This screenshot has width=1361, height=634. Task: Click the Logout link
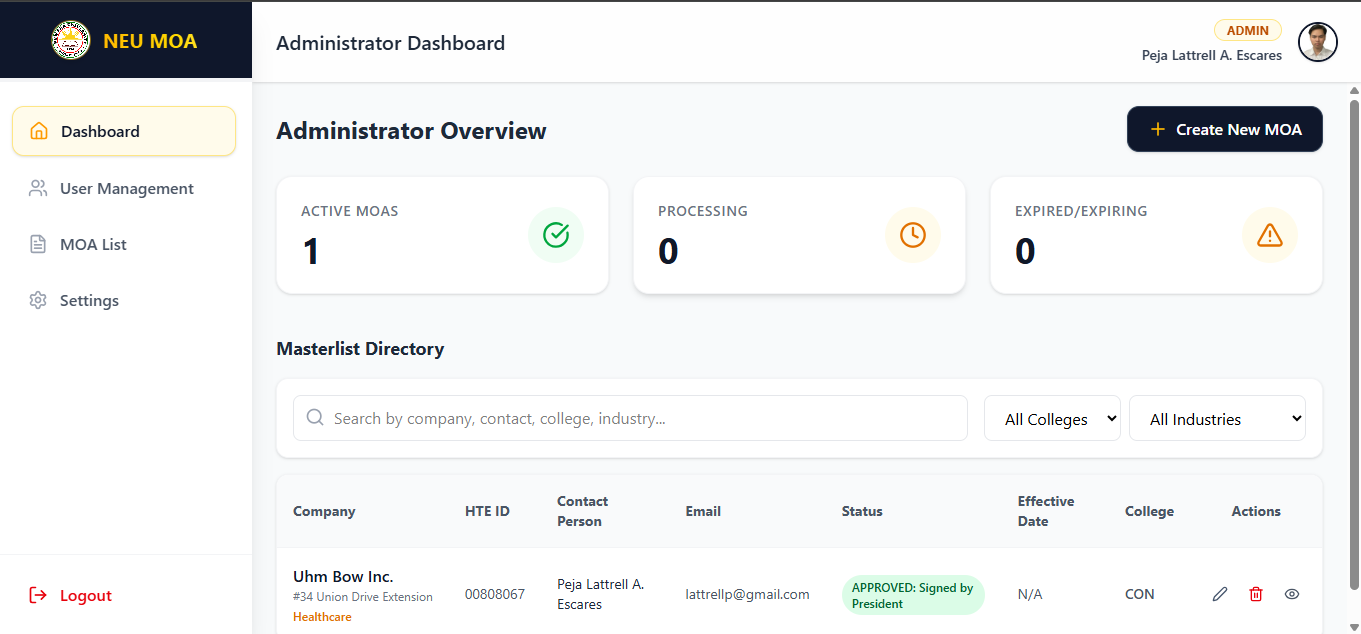coord(70,595)
